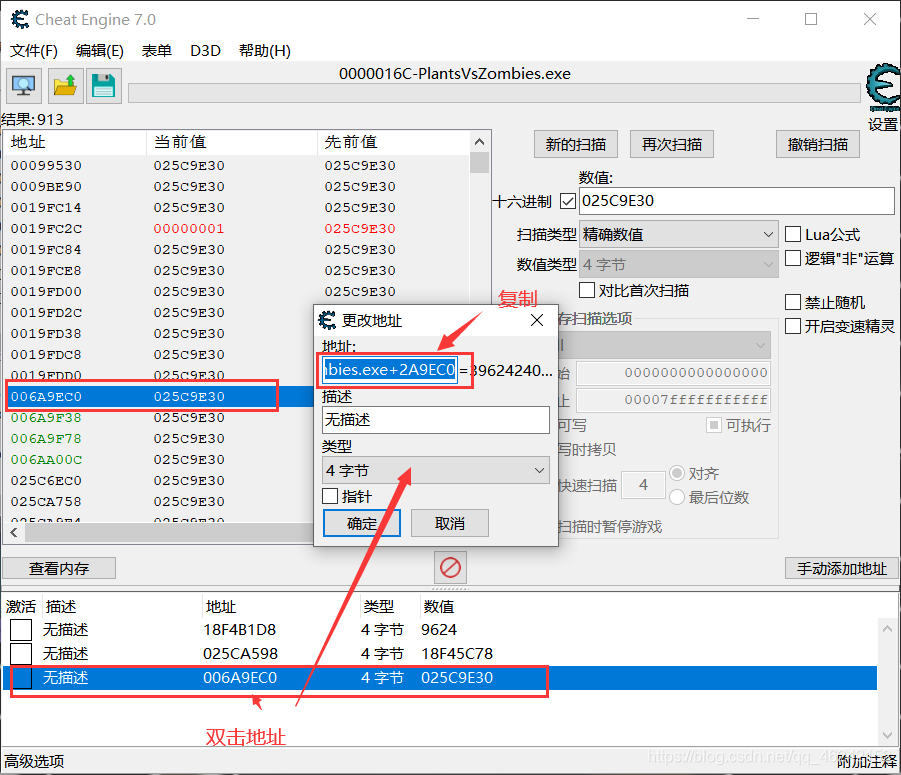The height and width of the screenshot is (775, 901).
Task: Enable the 逻辑"非"运算 checkbox
Action: point(793,258)
